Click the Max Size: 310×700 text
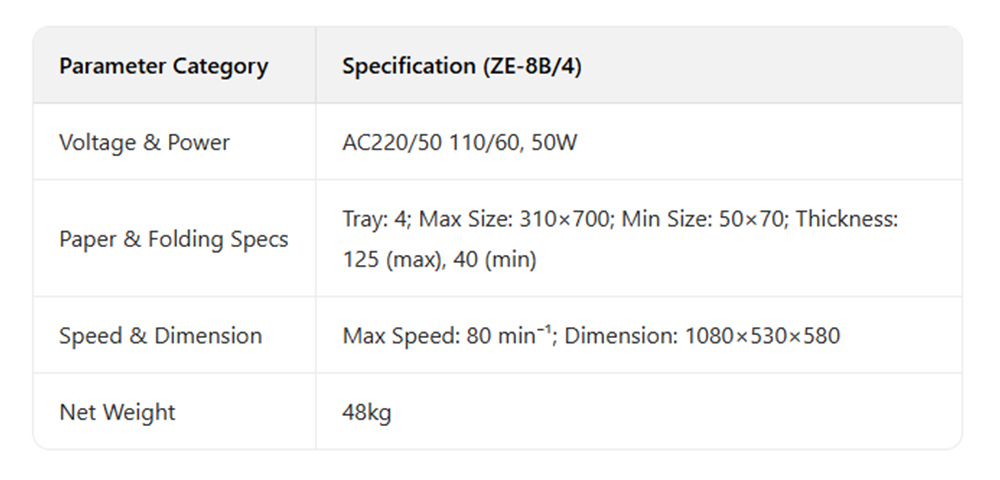 pos(515,219)
